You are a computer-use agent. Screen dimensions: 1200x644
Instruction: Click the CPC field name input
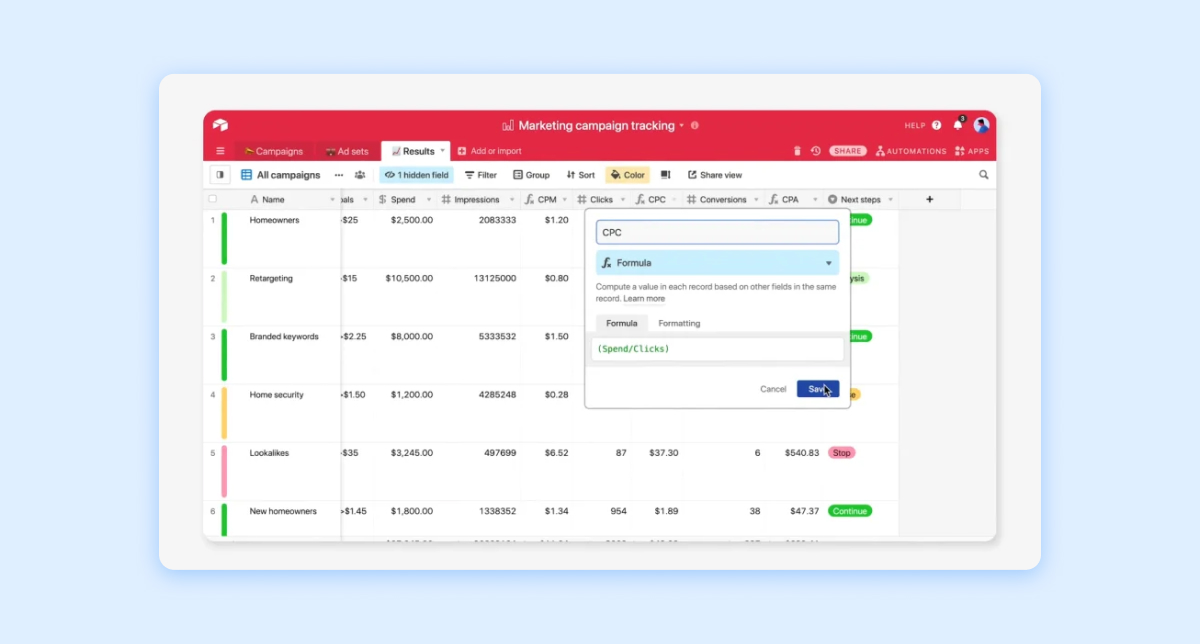[x=717, y=232]
